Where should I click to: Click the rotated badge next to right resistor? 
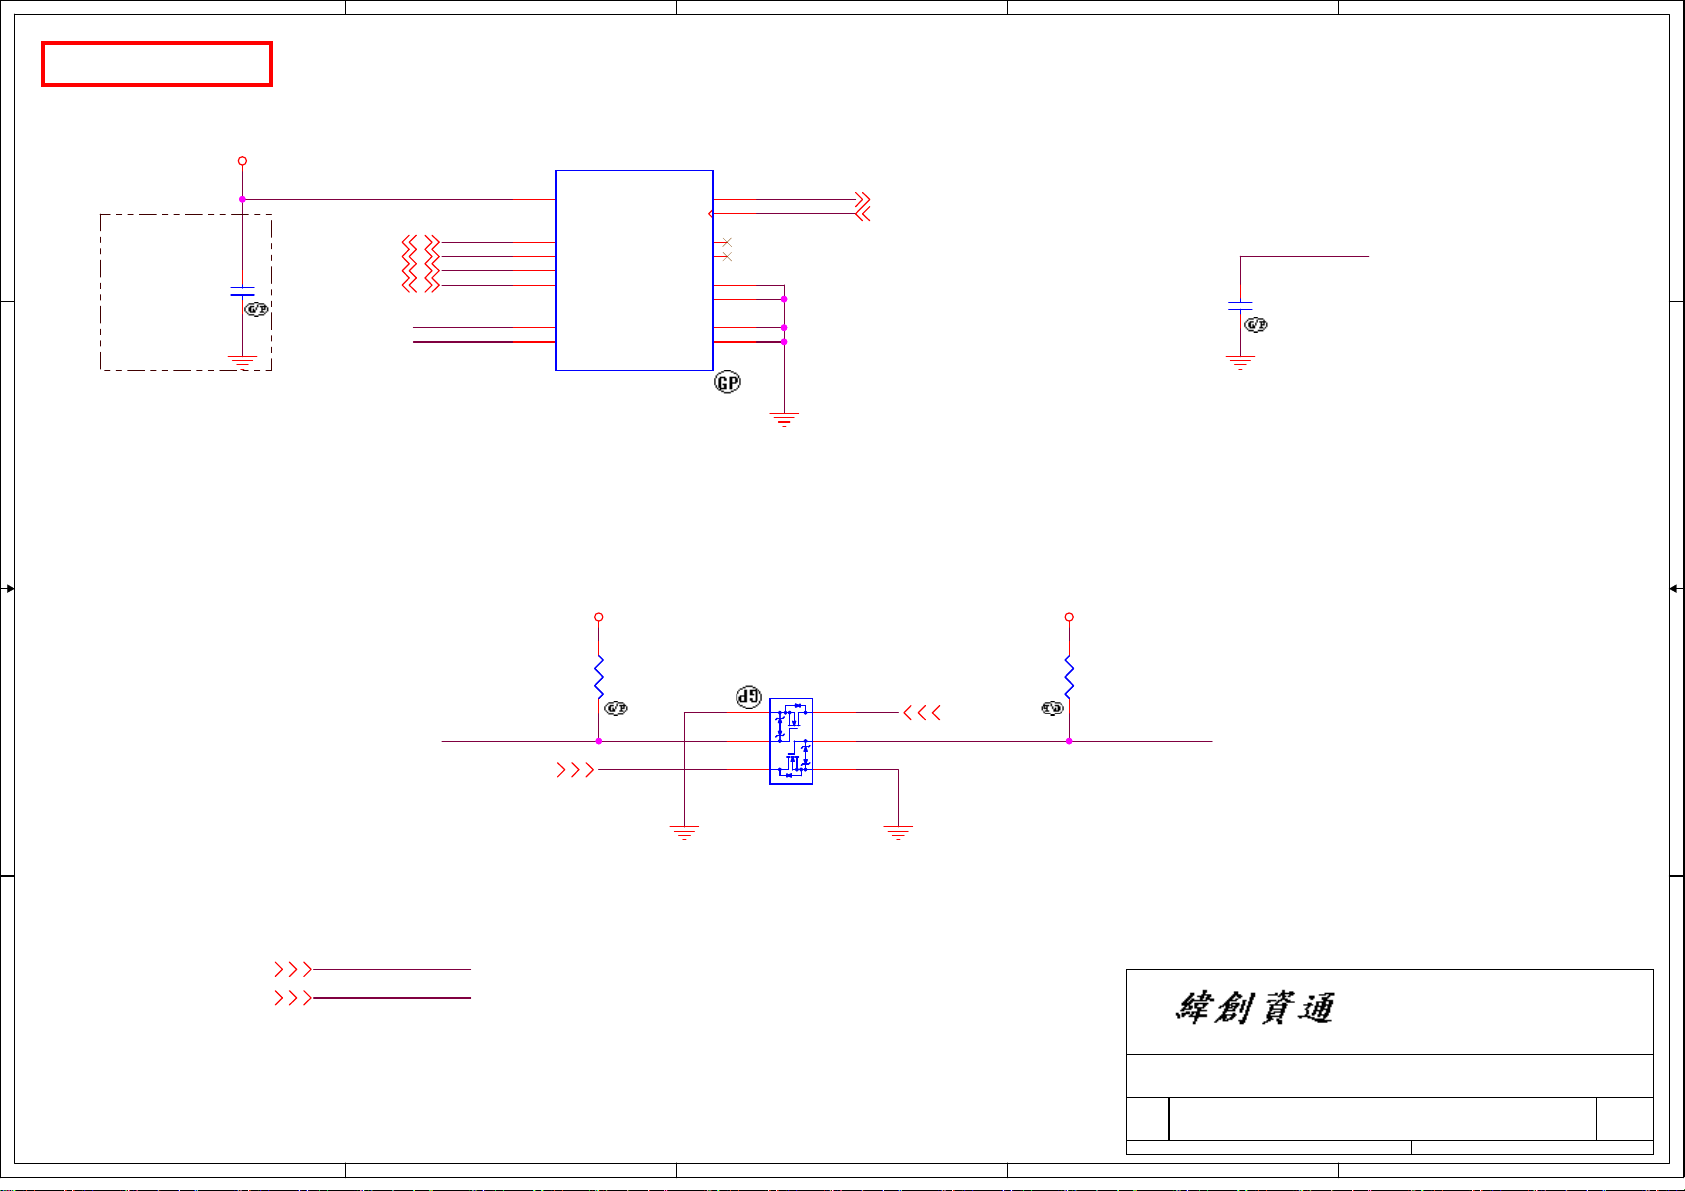[x=1052, y=708]
